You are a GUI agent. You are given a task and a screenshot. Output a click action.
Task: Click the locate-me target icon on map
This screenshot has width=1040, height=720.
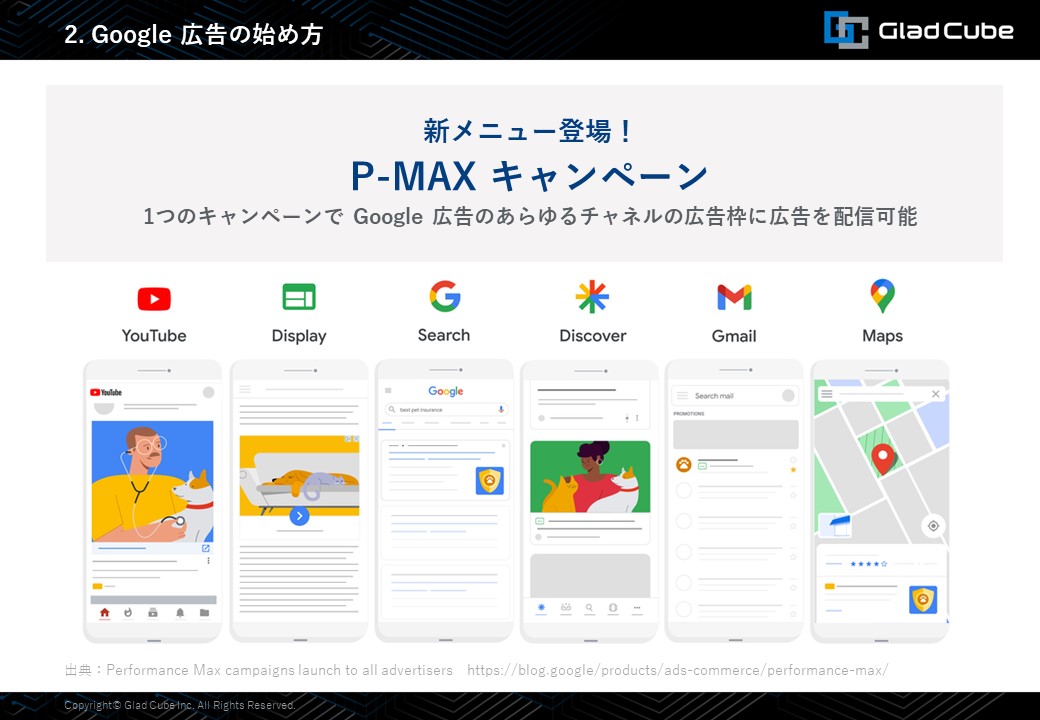(x=933, y=526)
